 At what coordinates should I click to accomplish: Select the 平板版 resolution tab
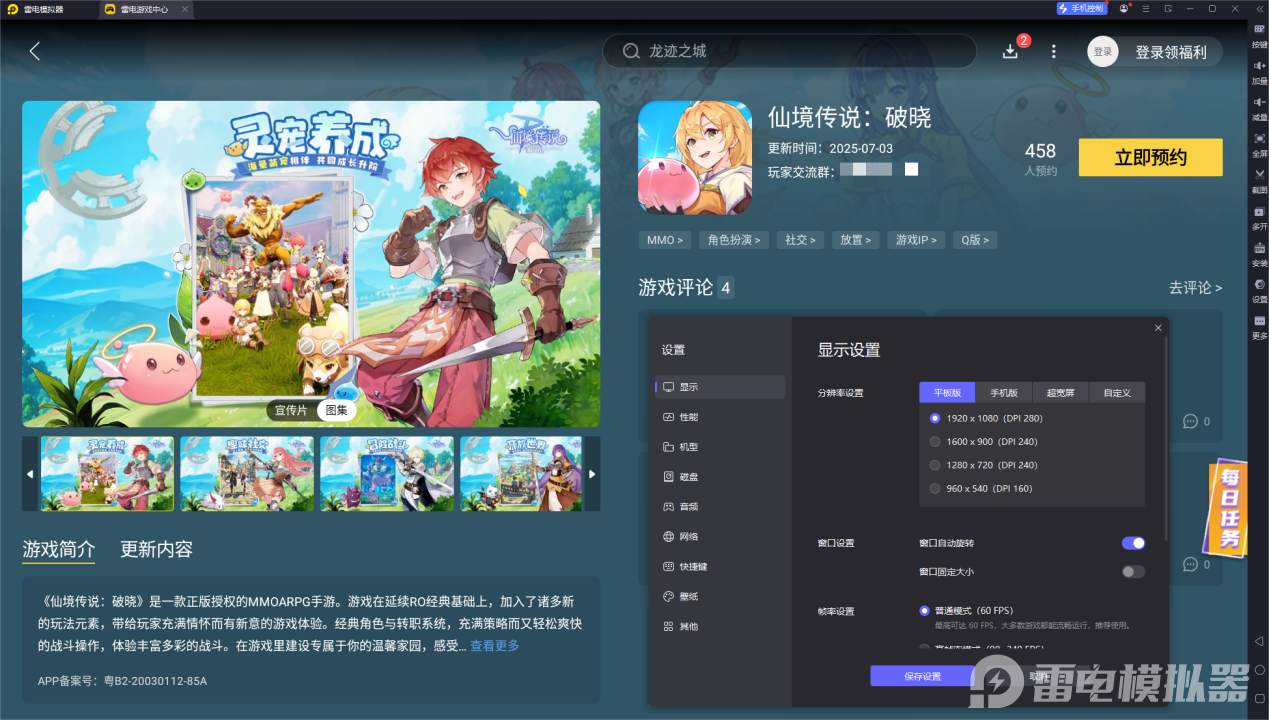point(947,393)
